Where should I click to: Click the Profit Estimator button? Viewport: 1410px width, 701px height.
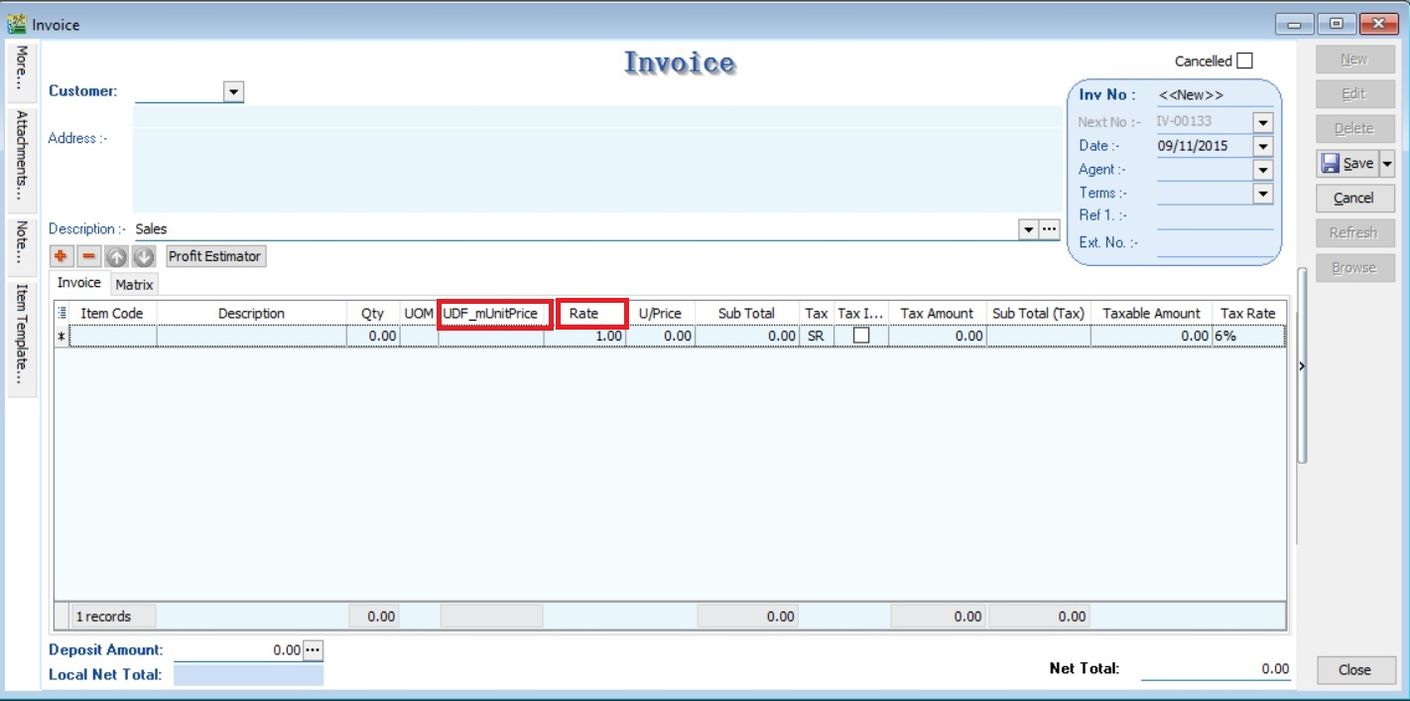click(x=214, y=257)
